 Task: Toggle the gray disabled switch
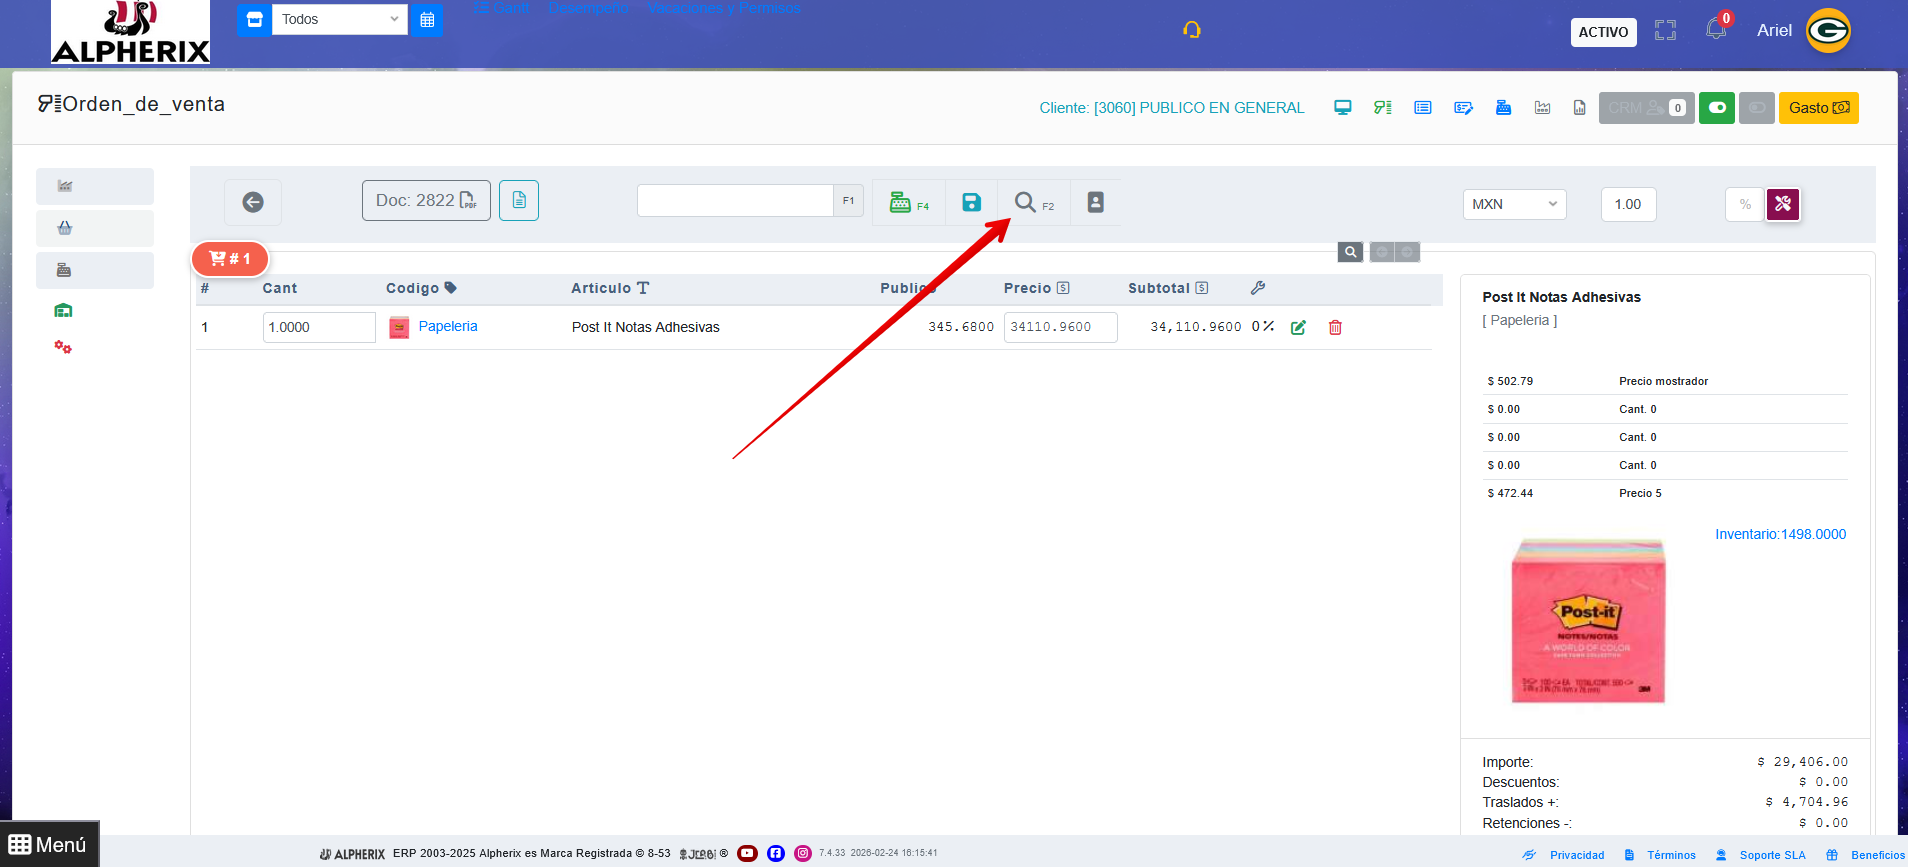[1757, 108]
